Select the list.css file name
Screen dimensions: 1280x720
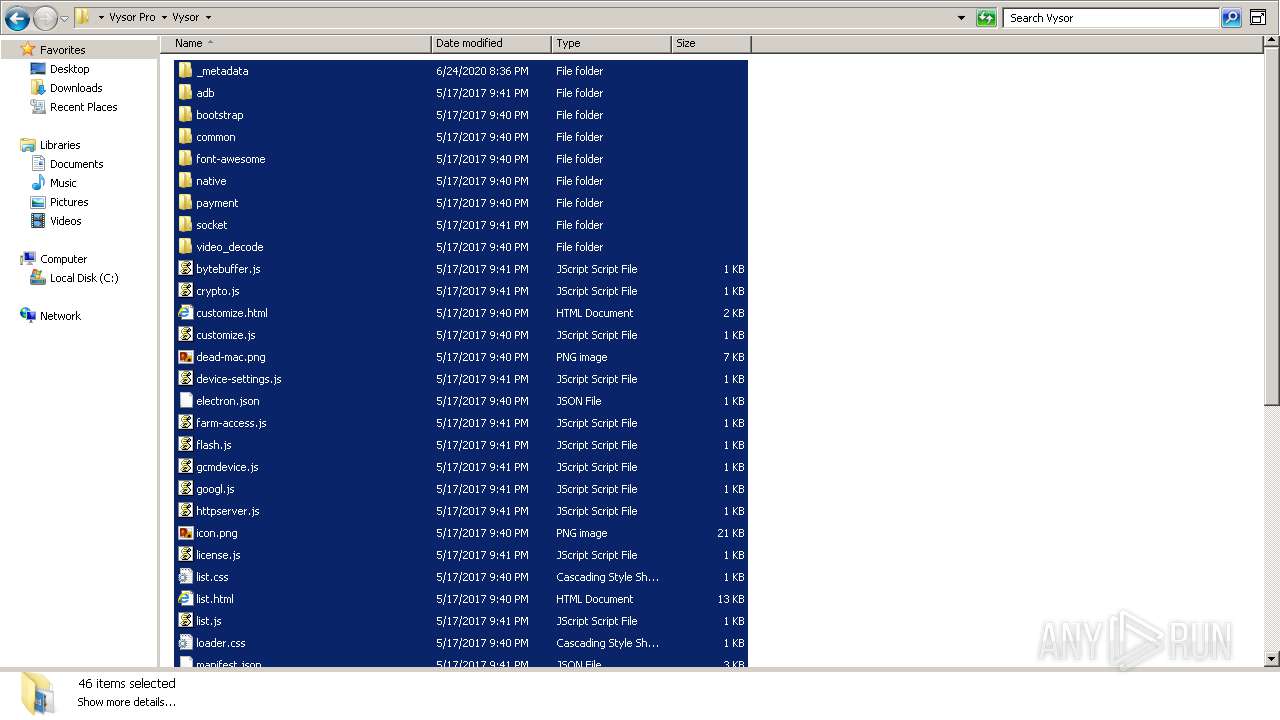[212, 577]
